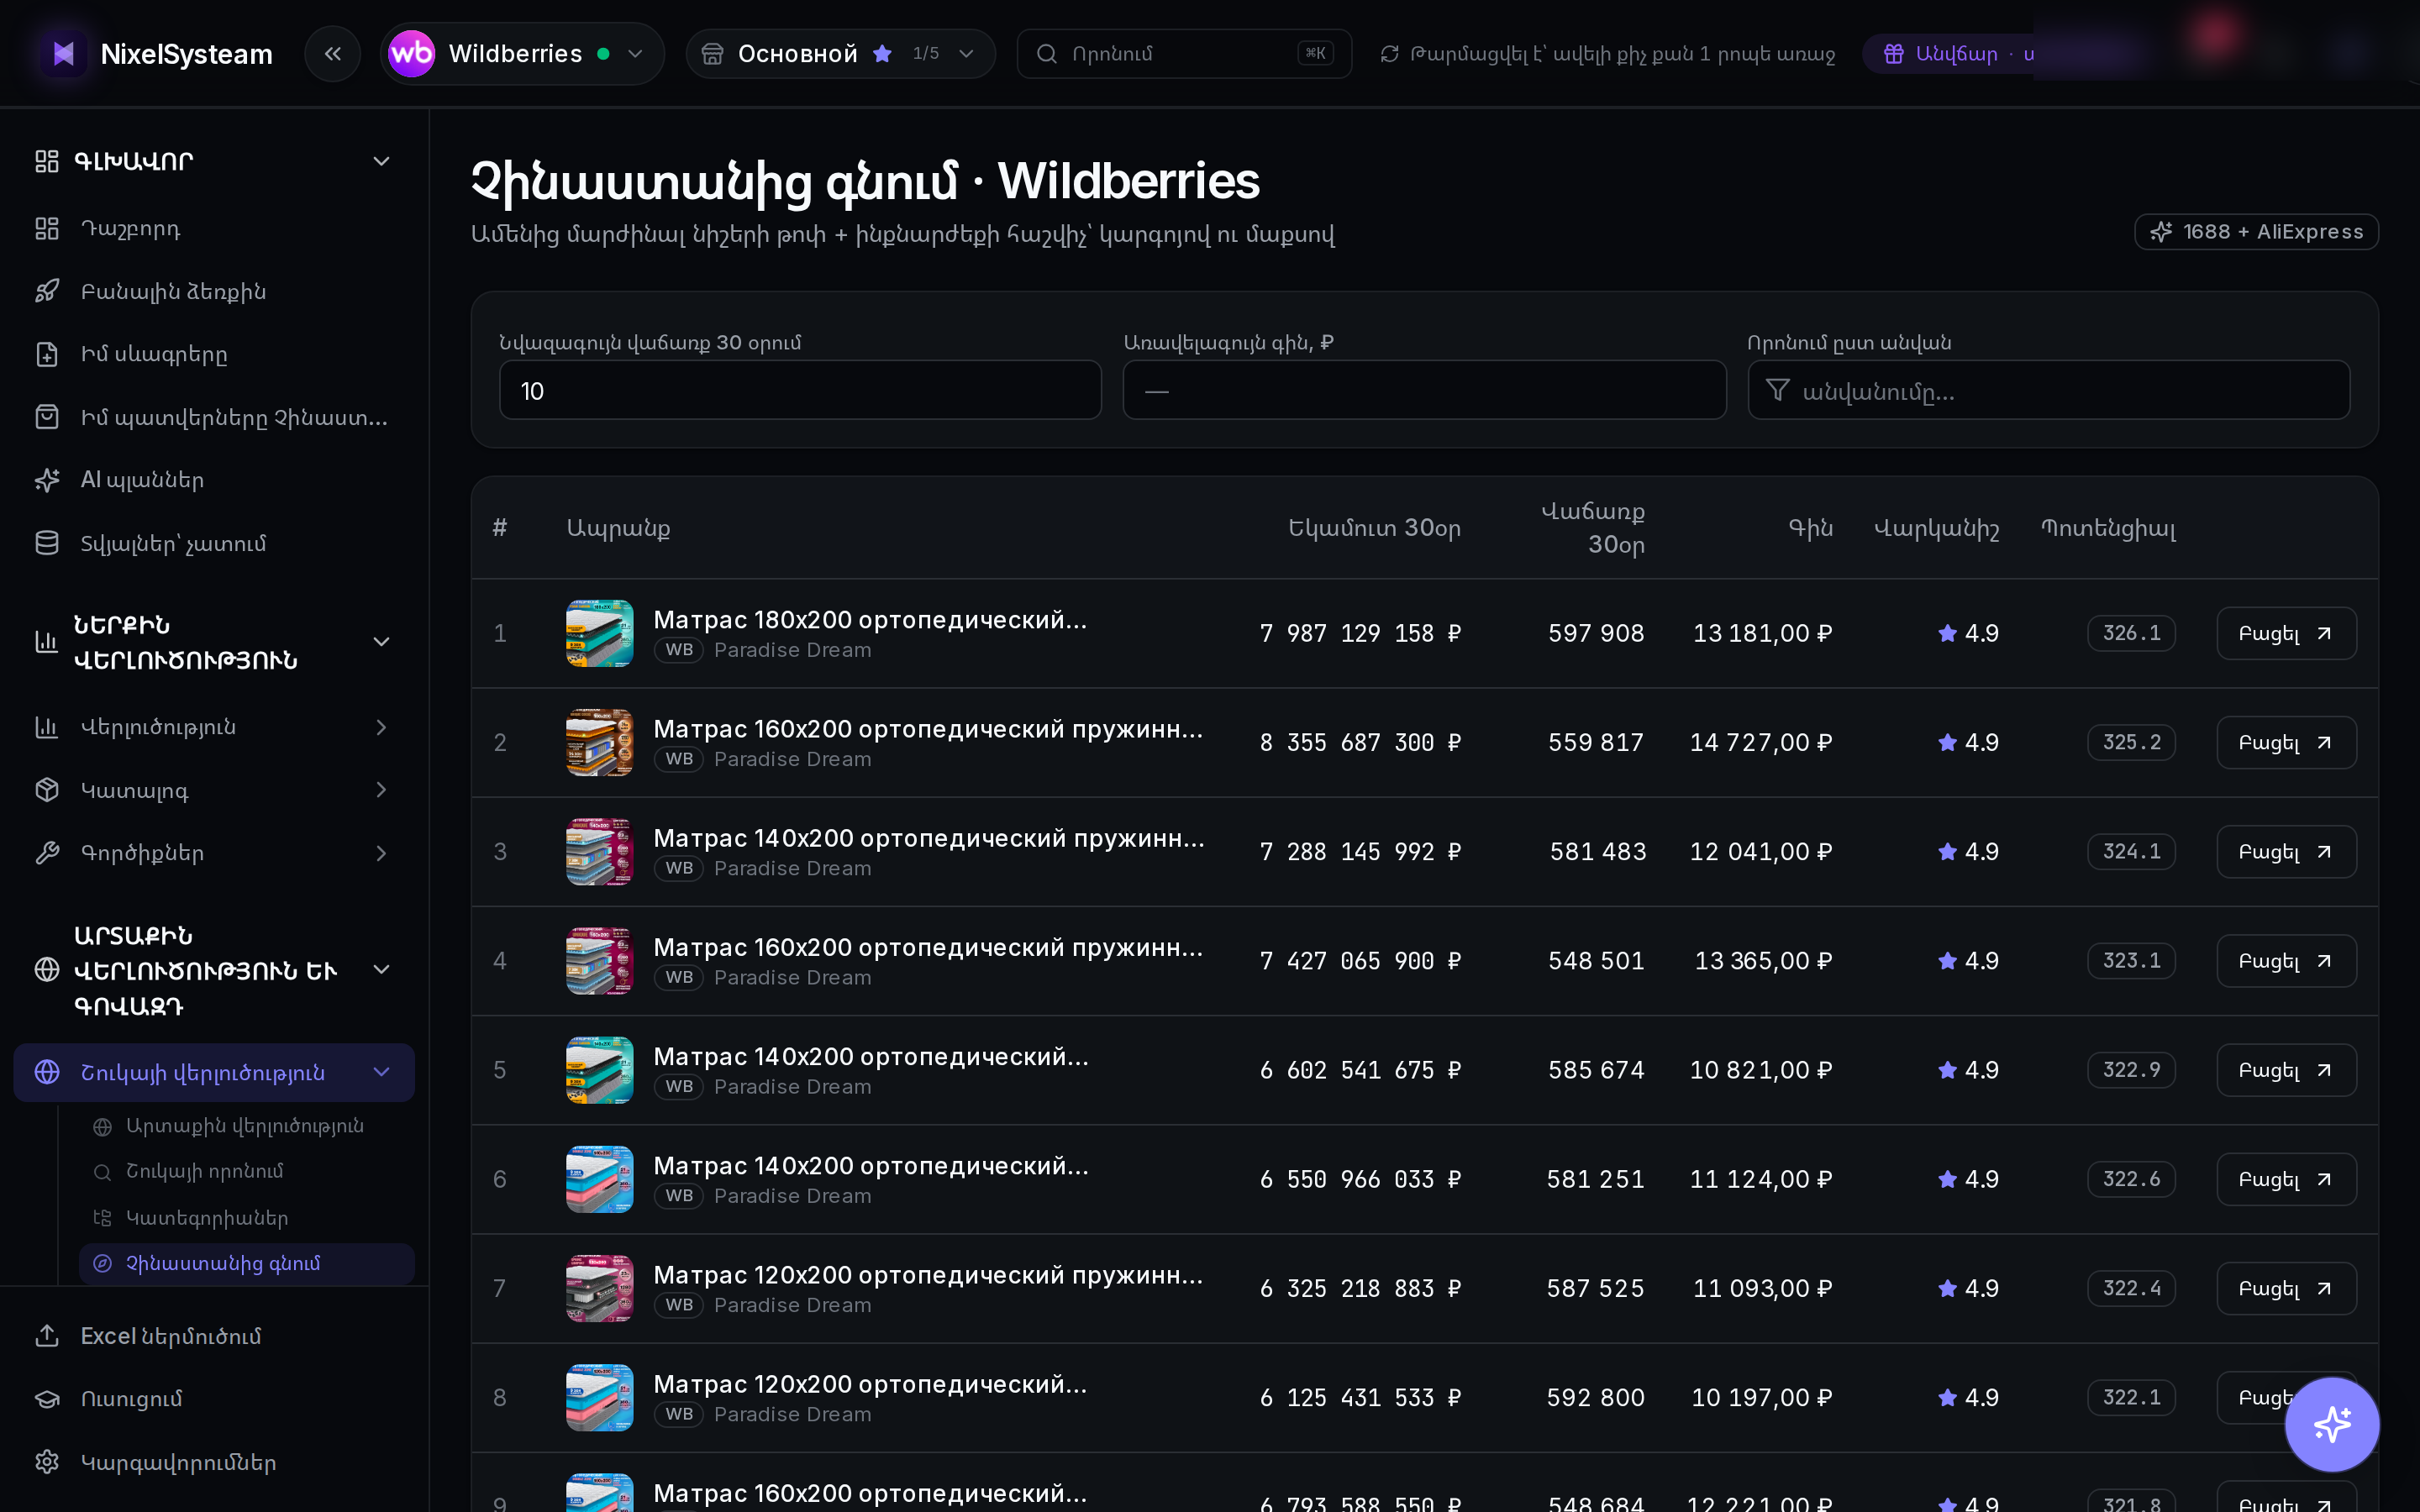This screenshot has height=1512, width=2420.
Task: Click Բացել button in row 5
Action: tap(2286, 1070)
